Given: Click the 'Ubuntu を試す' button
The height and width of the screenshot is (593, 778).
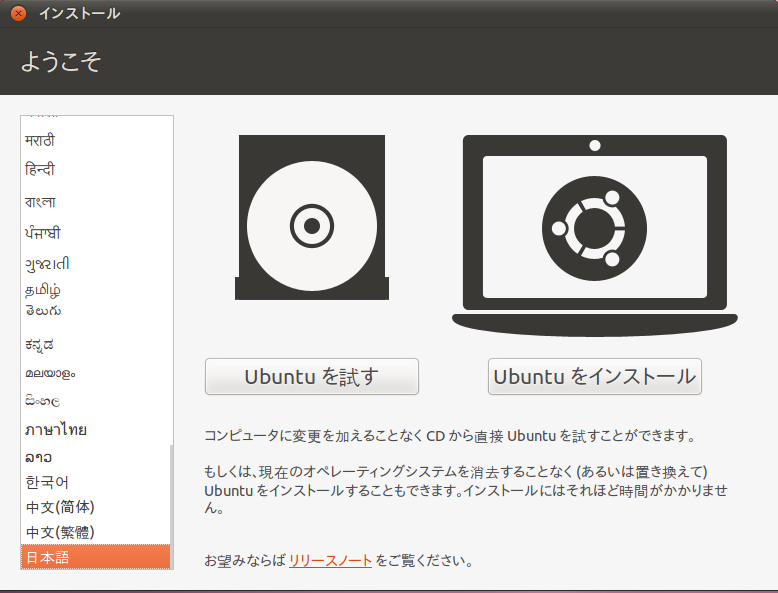Looking at the screenshot, I should (x=312, y=377).
